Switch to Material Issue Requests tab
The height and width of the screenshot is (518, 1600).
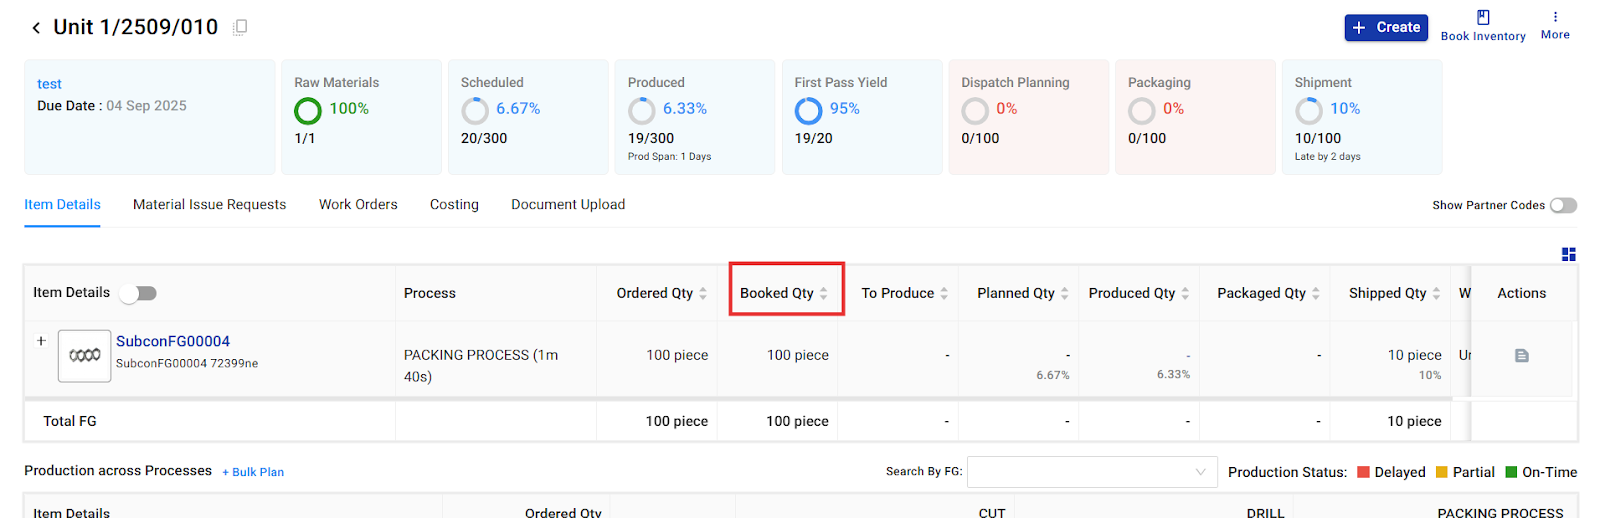click(209, 205)
